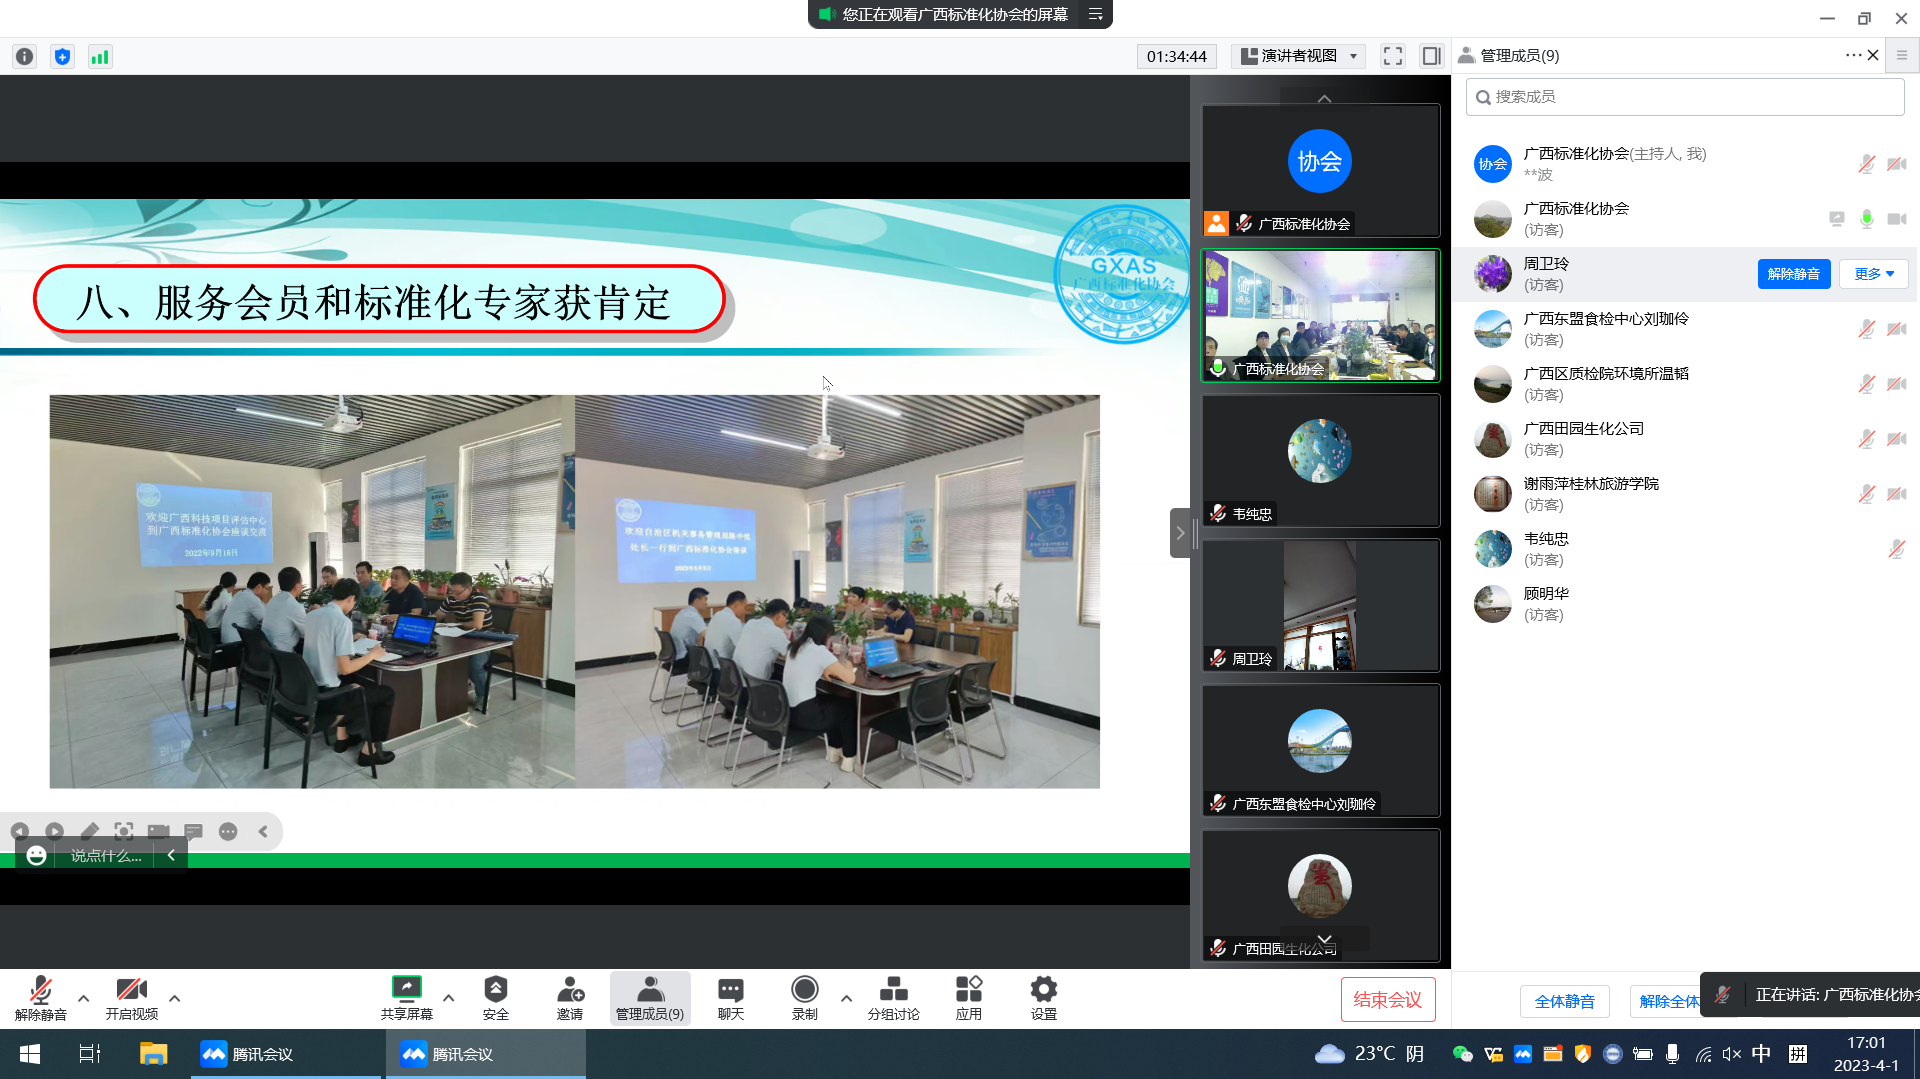Click the 搜索成员 search field
The height and width of the screenshot is (1079, 1920).
(x=1685, y=97)
